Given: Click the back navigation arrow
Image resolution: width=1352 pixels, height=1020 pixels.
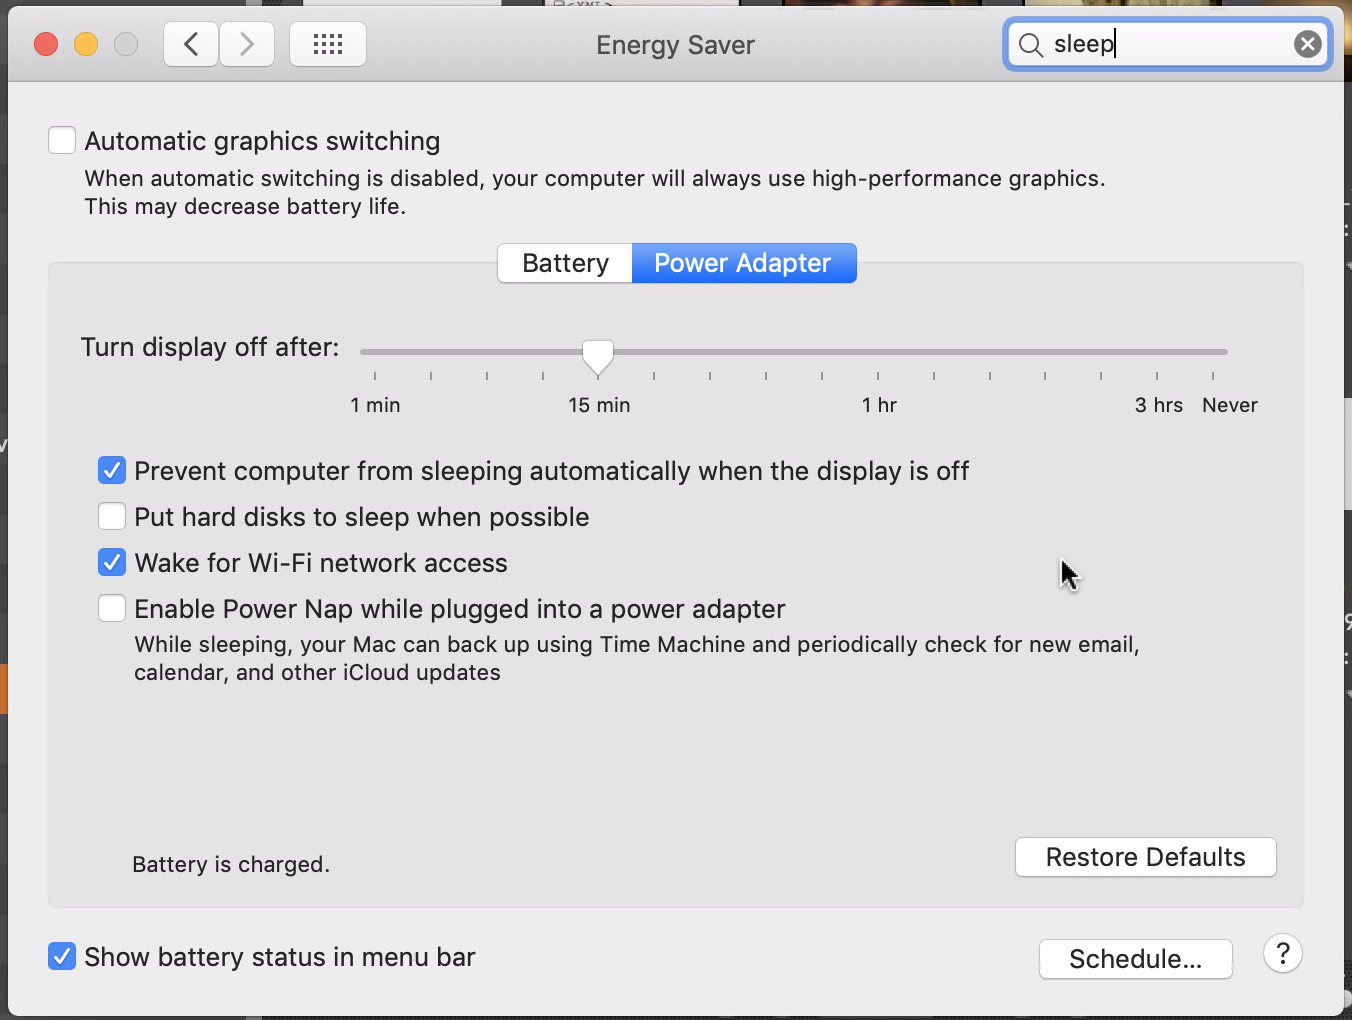Looking at the screenshot, I should (191, 45).
